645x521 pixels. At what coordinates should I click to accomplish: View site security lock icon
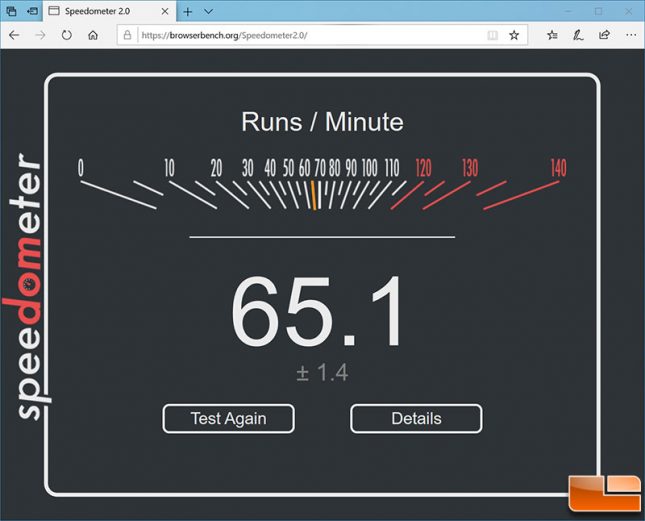click(x=128, y=35)
